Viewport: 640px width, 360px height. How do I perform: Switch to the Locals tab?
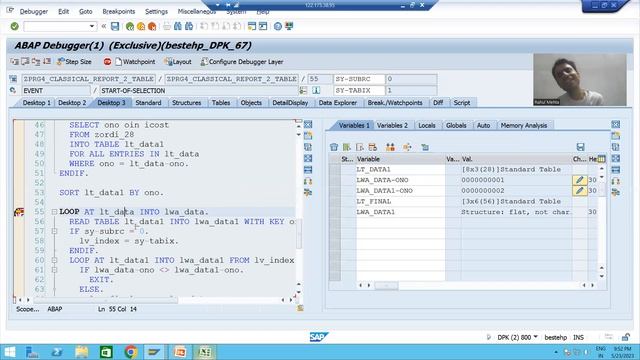tap(427, 126)
